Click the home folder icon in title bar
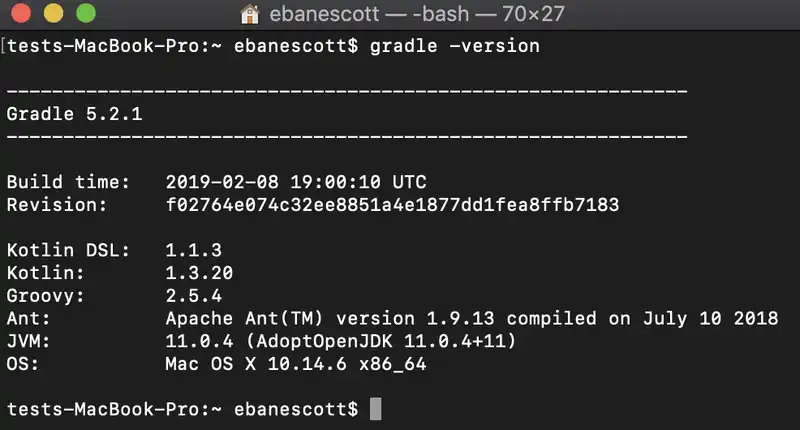Image resolution: width=800 pixels, height=430 pixels. click(250, 15)
